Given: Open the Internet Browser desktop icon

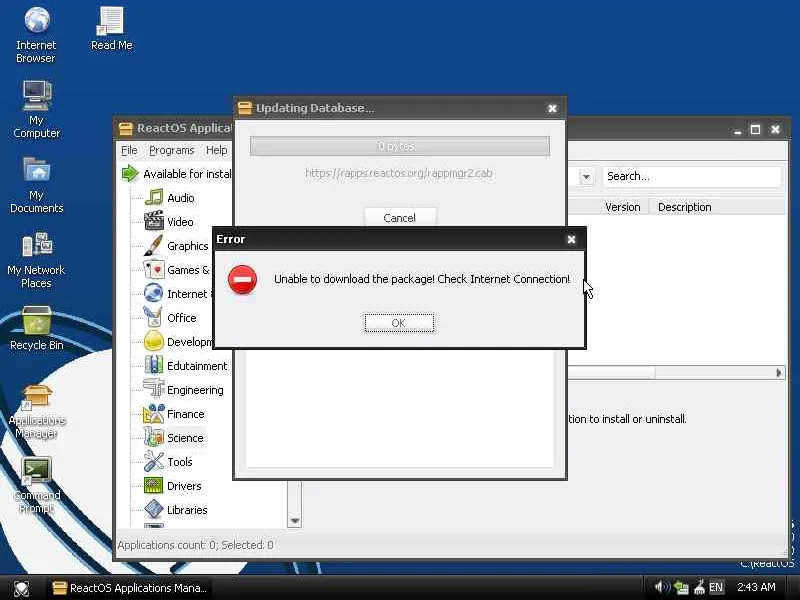Looking at the screenshot, I should click(36, 35).
